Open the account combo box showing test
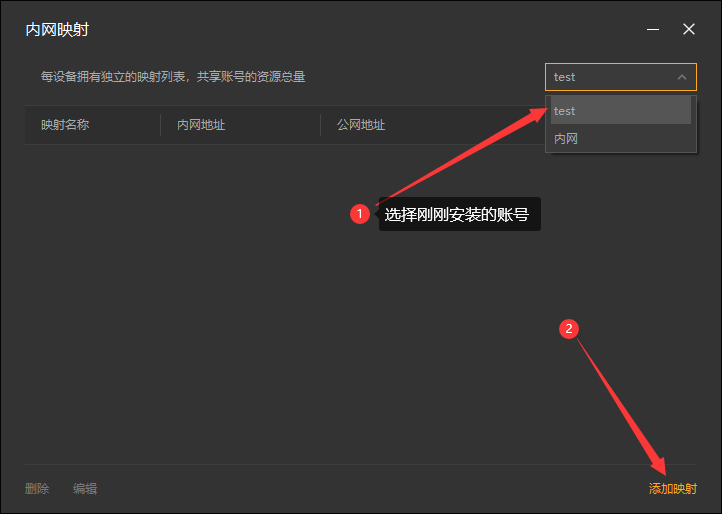This screenshot has width=722, height=514. tap(610, 77)
